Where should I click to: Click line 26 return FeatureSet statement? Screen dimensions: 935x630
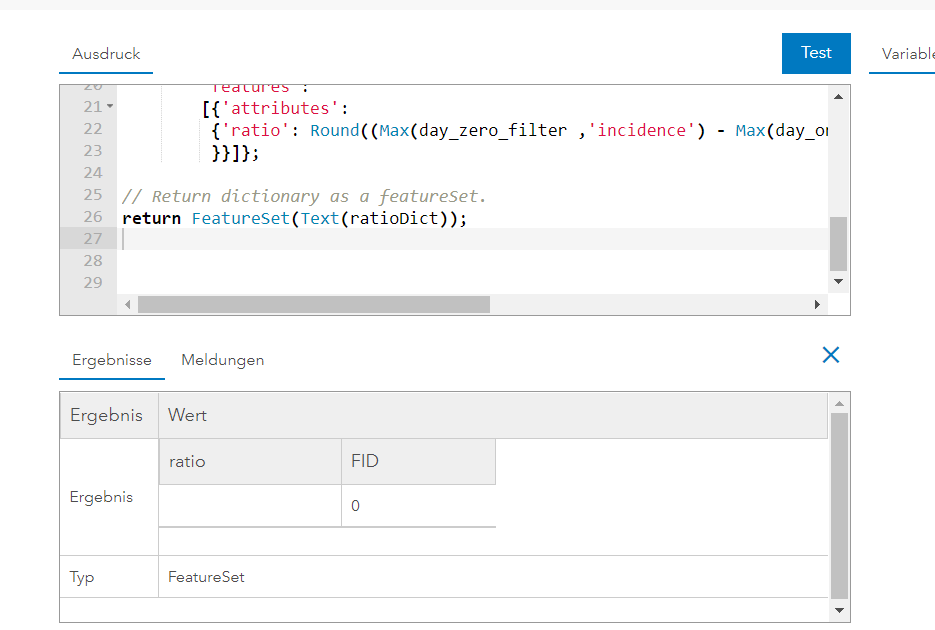[295, 217]
